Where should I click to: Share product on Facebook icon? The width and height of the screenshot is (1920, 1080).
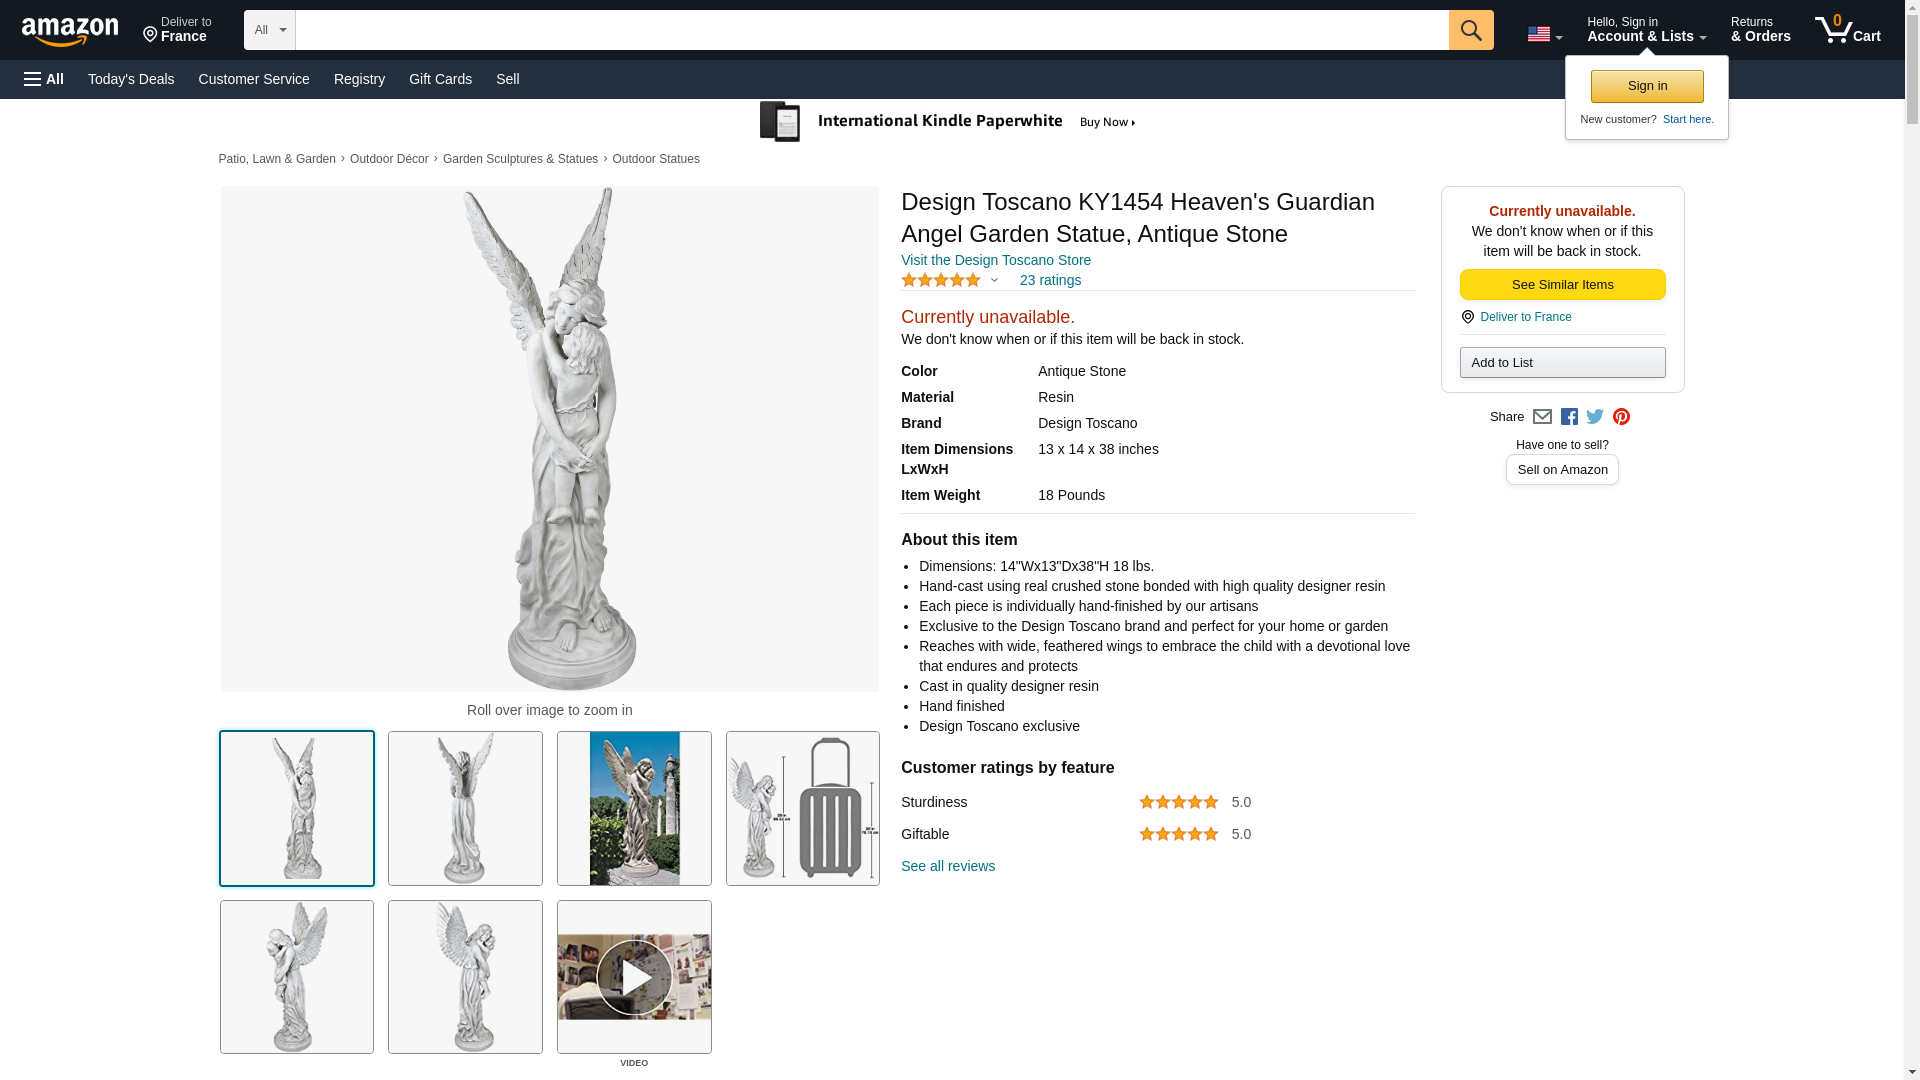click(x=1569, y=417)
